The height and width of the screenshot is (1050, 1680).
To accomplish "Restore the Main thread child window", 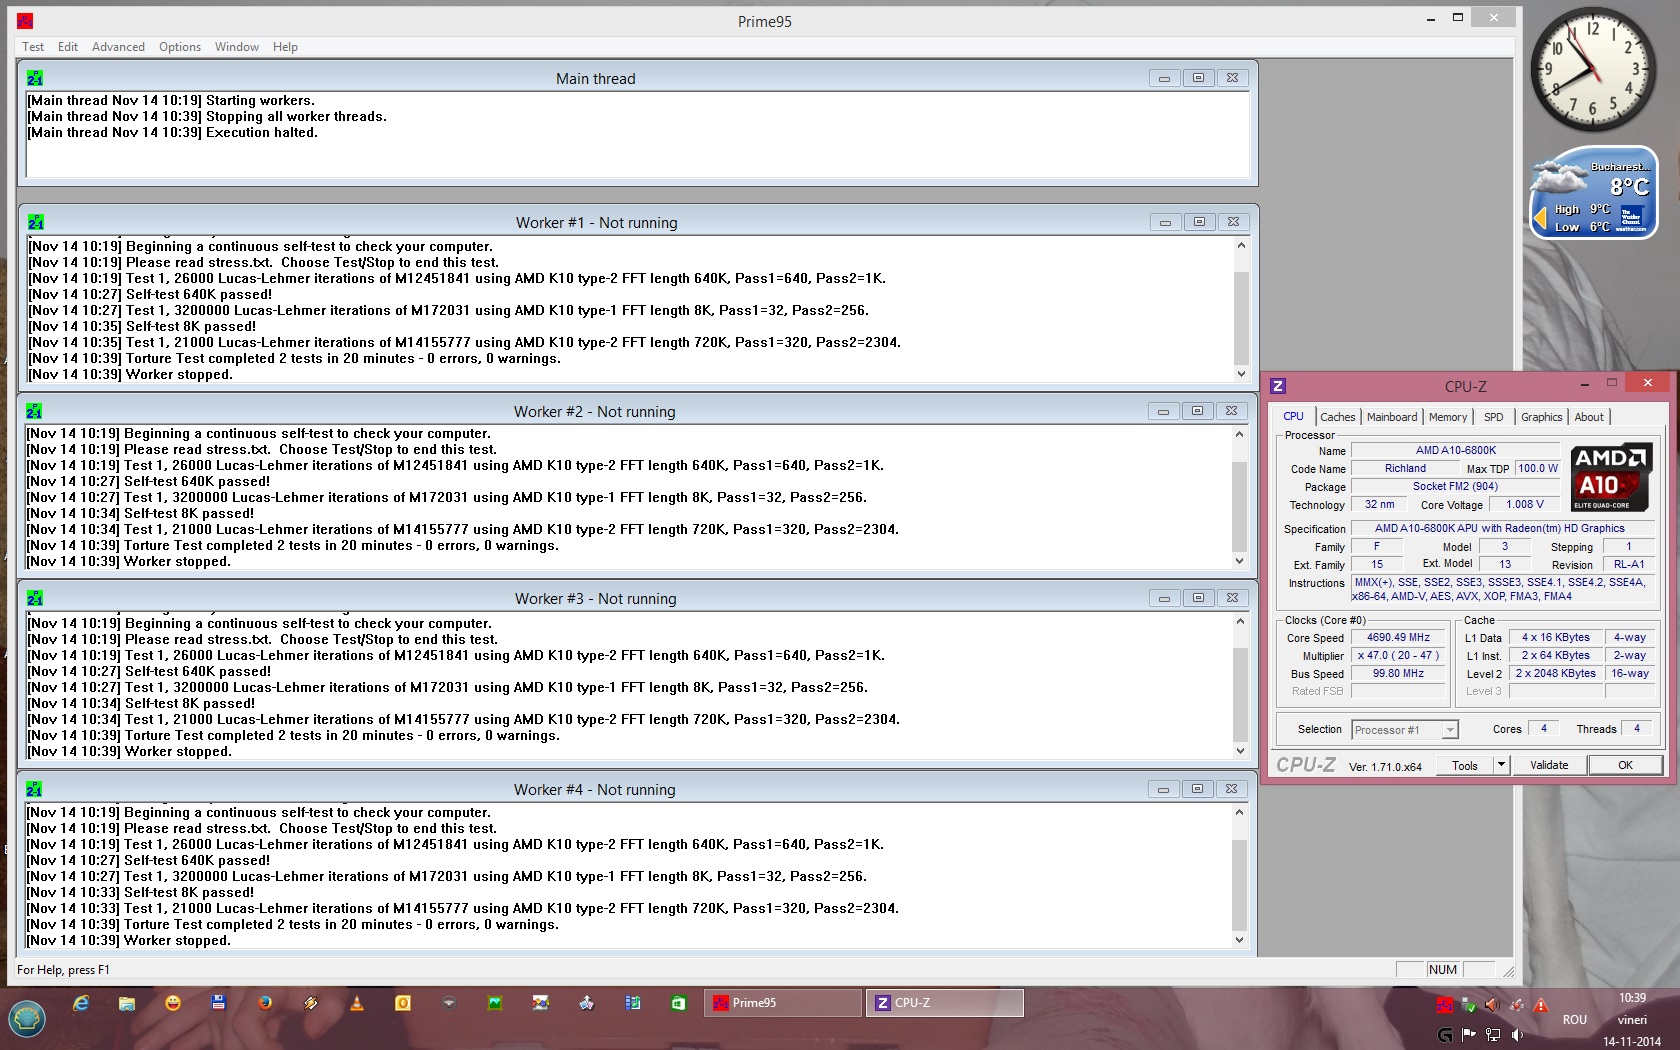I will [x=1198, y=78].
